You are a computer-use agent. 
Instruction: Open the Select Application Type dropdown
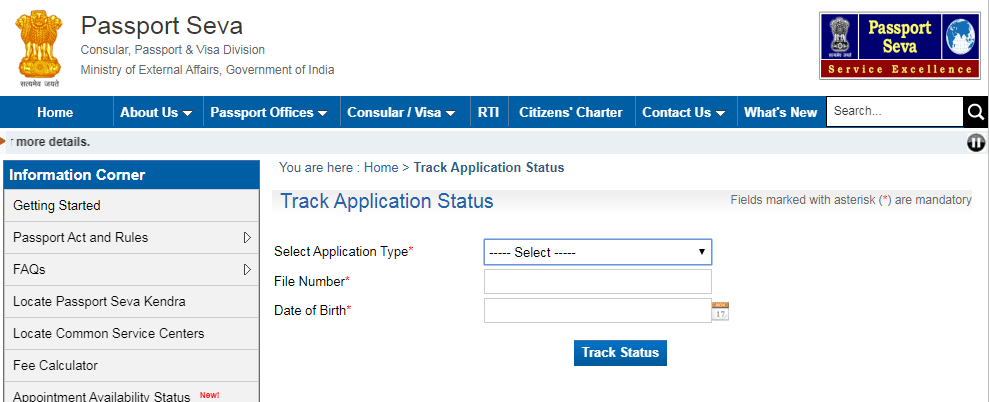click(597, 252)
